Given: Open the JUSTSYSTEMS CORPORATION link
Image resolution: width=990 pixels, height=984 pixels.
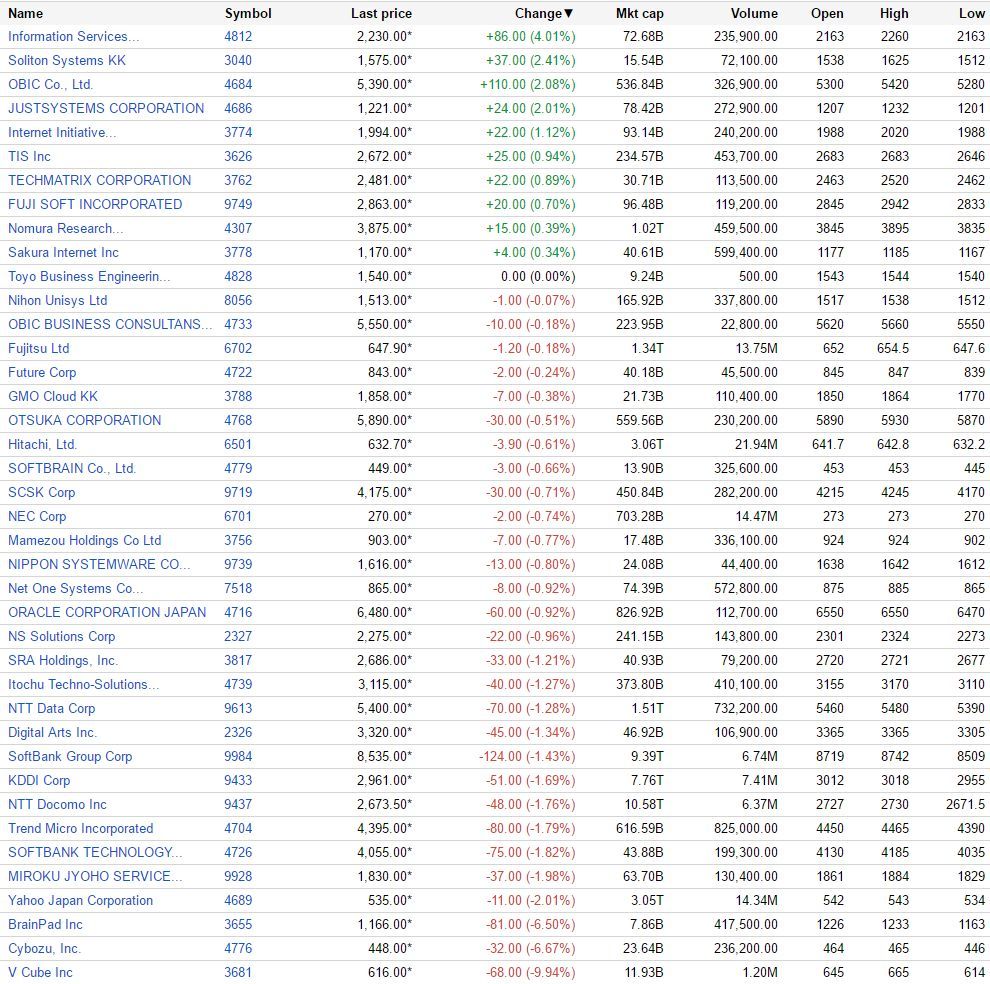Looking at the screenshot, I should click(106, 109).
